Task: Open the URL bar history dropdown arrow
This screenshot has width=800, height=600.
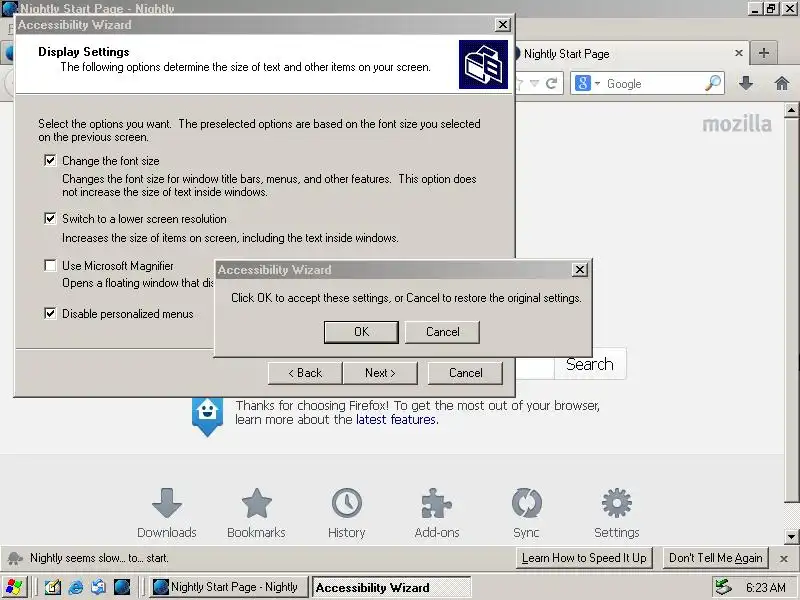Action: [x=534, y=83]
